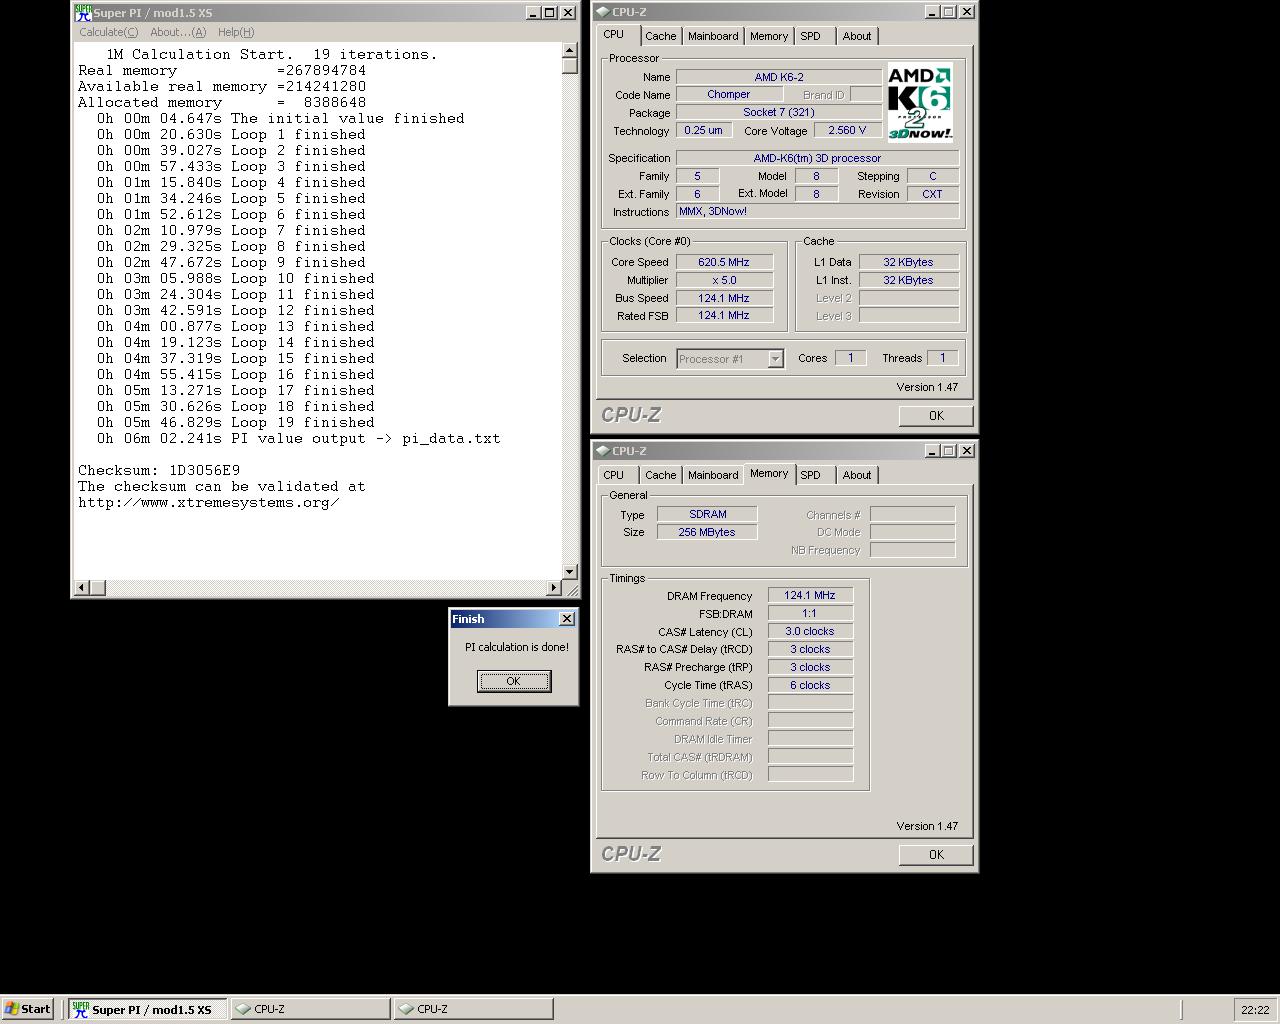
Task: Click the top CPU-Z window title icon
Action: point(602,12)
